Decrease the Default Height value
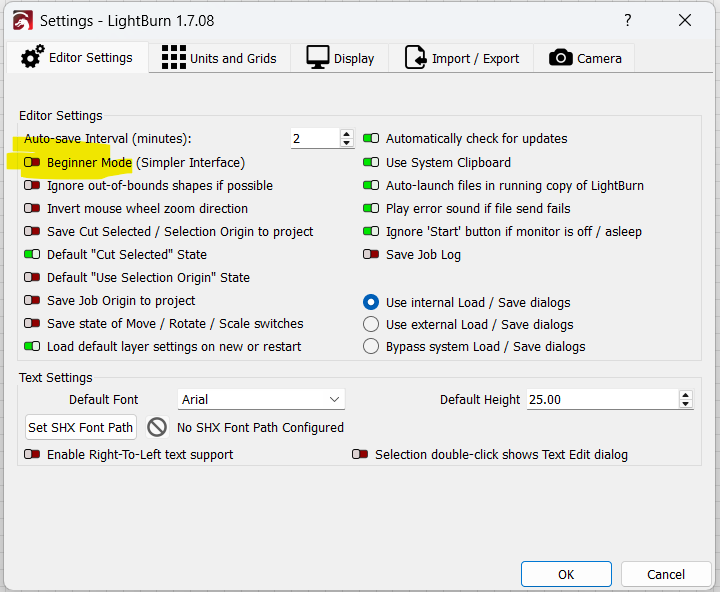The height and width of the screenshot is (592, 720). tap(686, 404)
